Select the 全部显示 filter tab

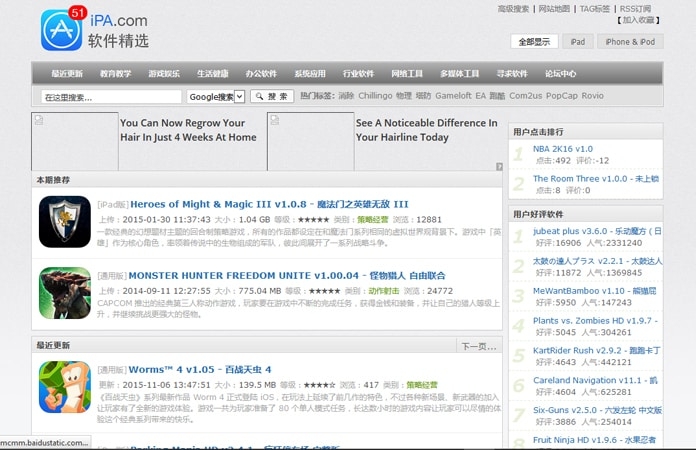click(534, 42)
